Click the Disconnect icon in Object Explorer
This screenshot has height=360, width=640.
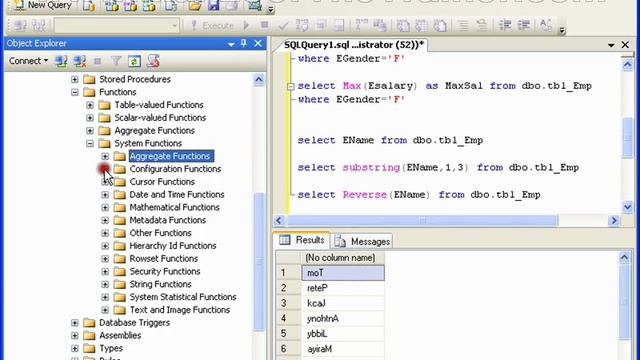[80, 61]
